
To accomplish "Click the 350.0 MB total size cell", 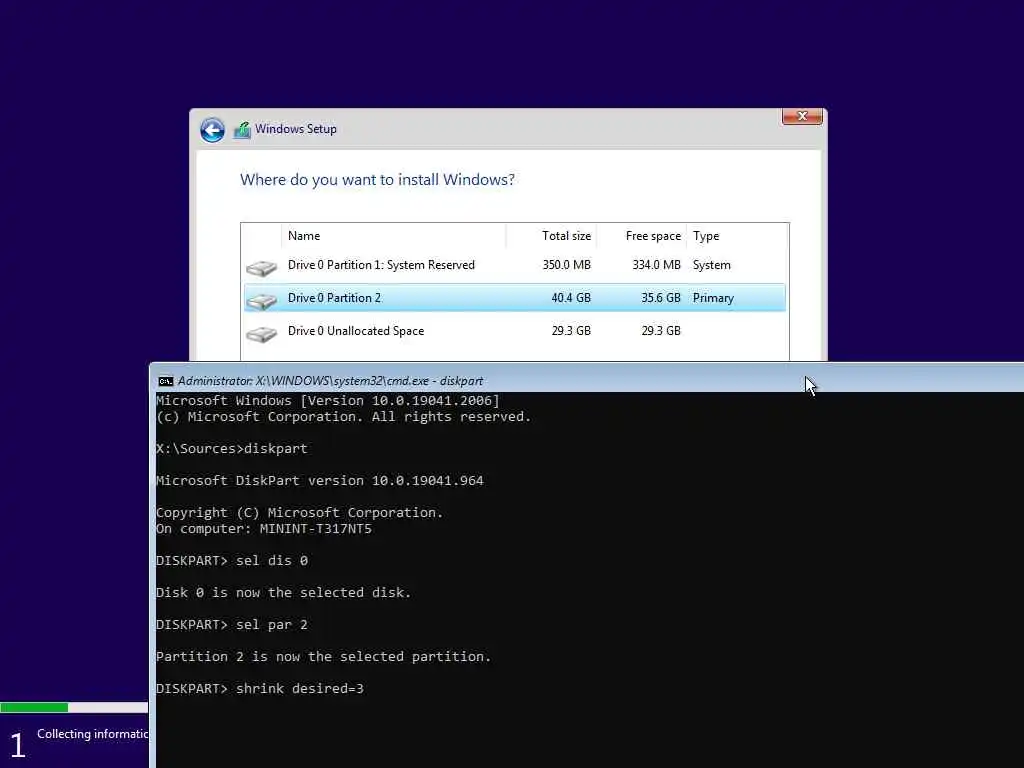I will point(566,265).
